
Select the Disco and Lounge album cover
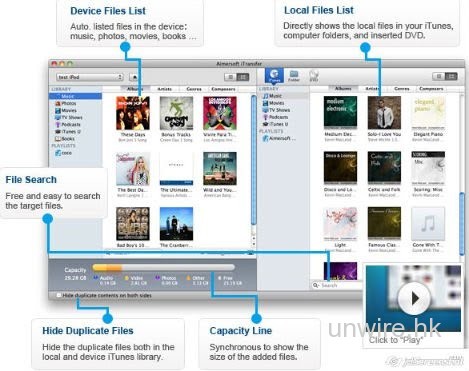click(x=340, y=168)
